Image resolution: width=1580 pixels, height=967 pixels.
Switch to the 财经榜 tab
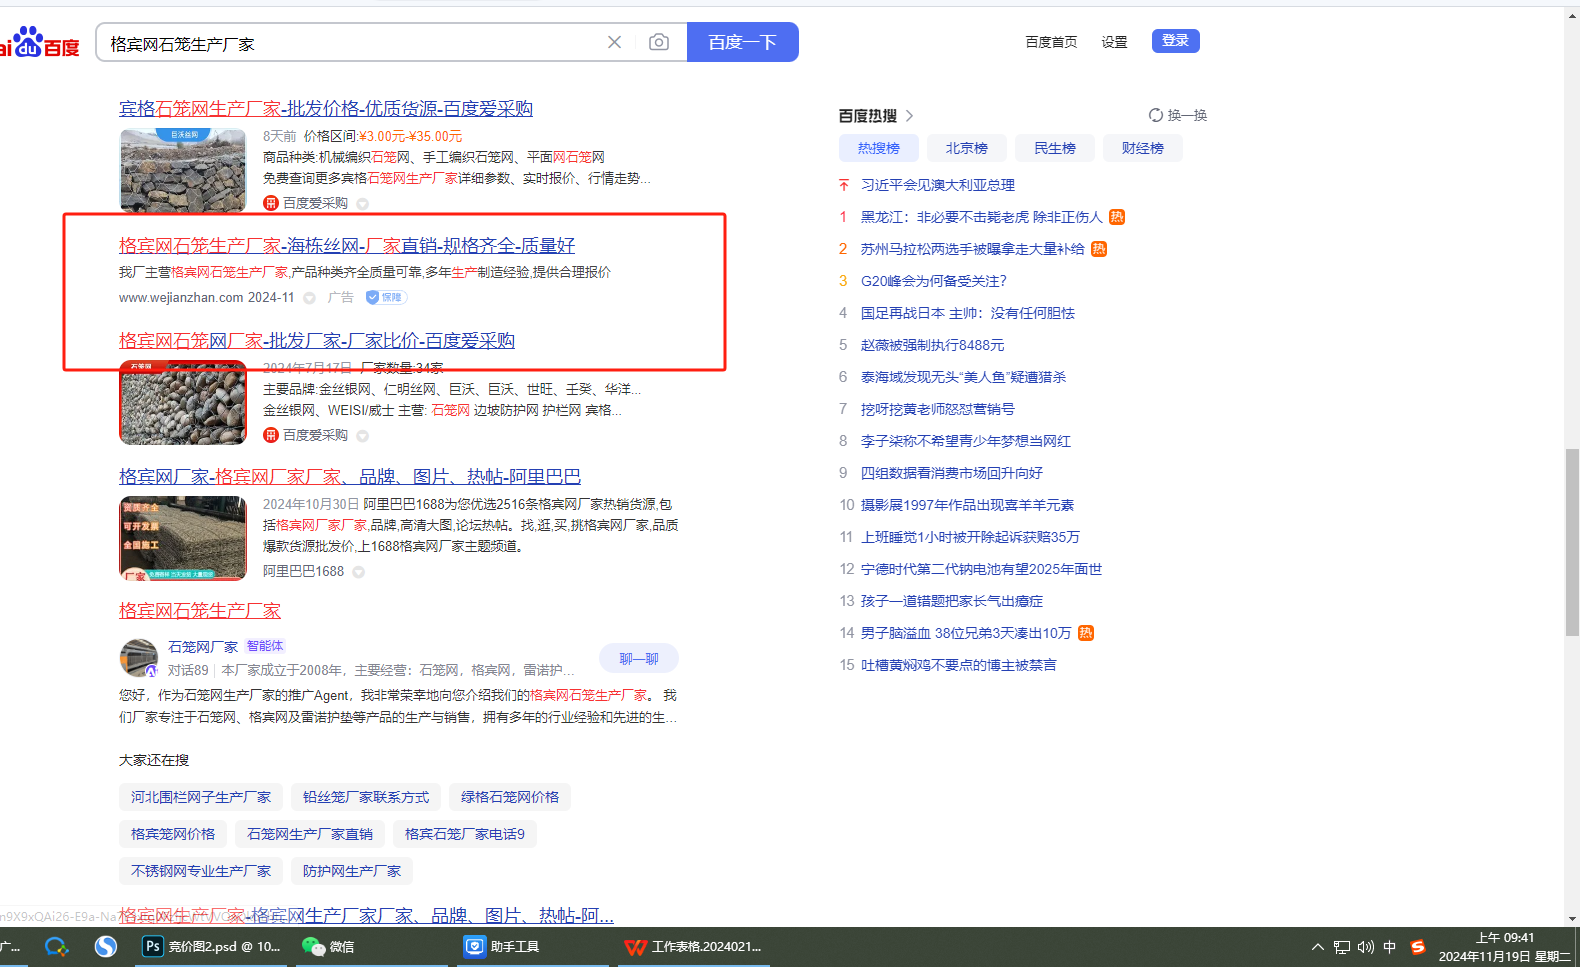[x=1142, y=148]
